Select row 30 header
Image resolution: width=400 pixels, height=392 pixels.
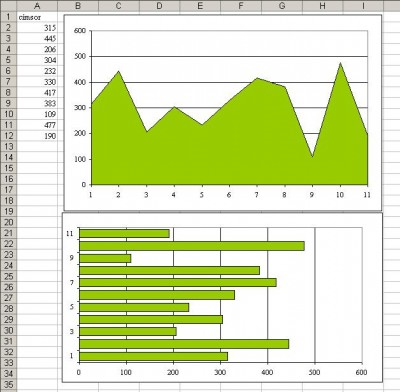(8, 330)
